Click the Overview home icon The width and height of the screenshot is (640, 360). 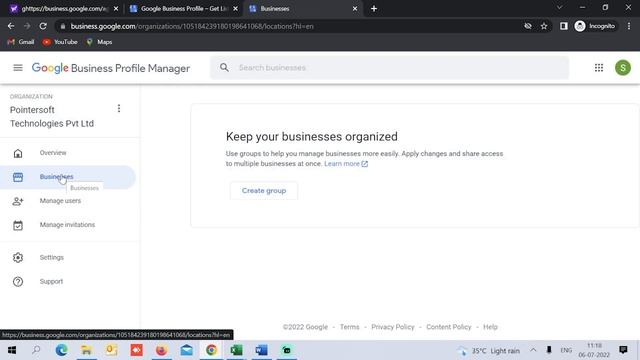tap(18, 153)
